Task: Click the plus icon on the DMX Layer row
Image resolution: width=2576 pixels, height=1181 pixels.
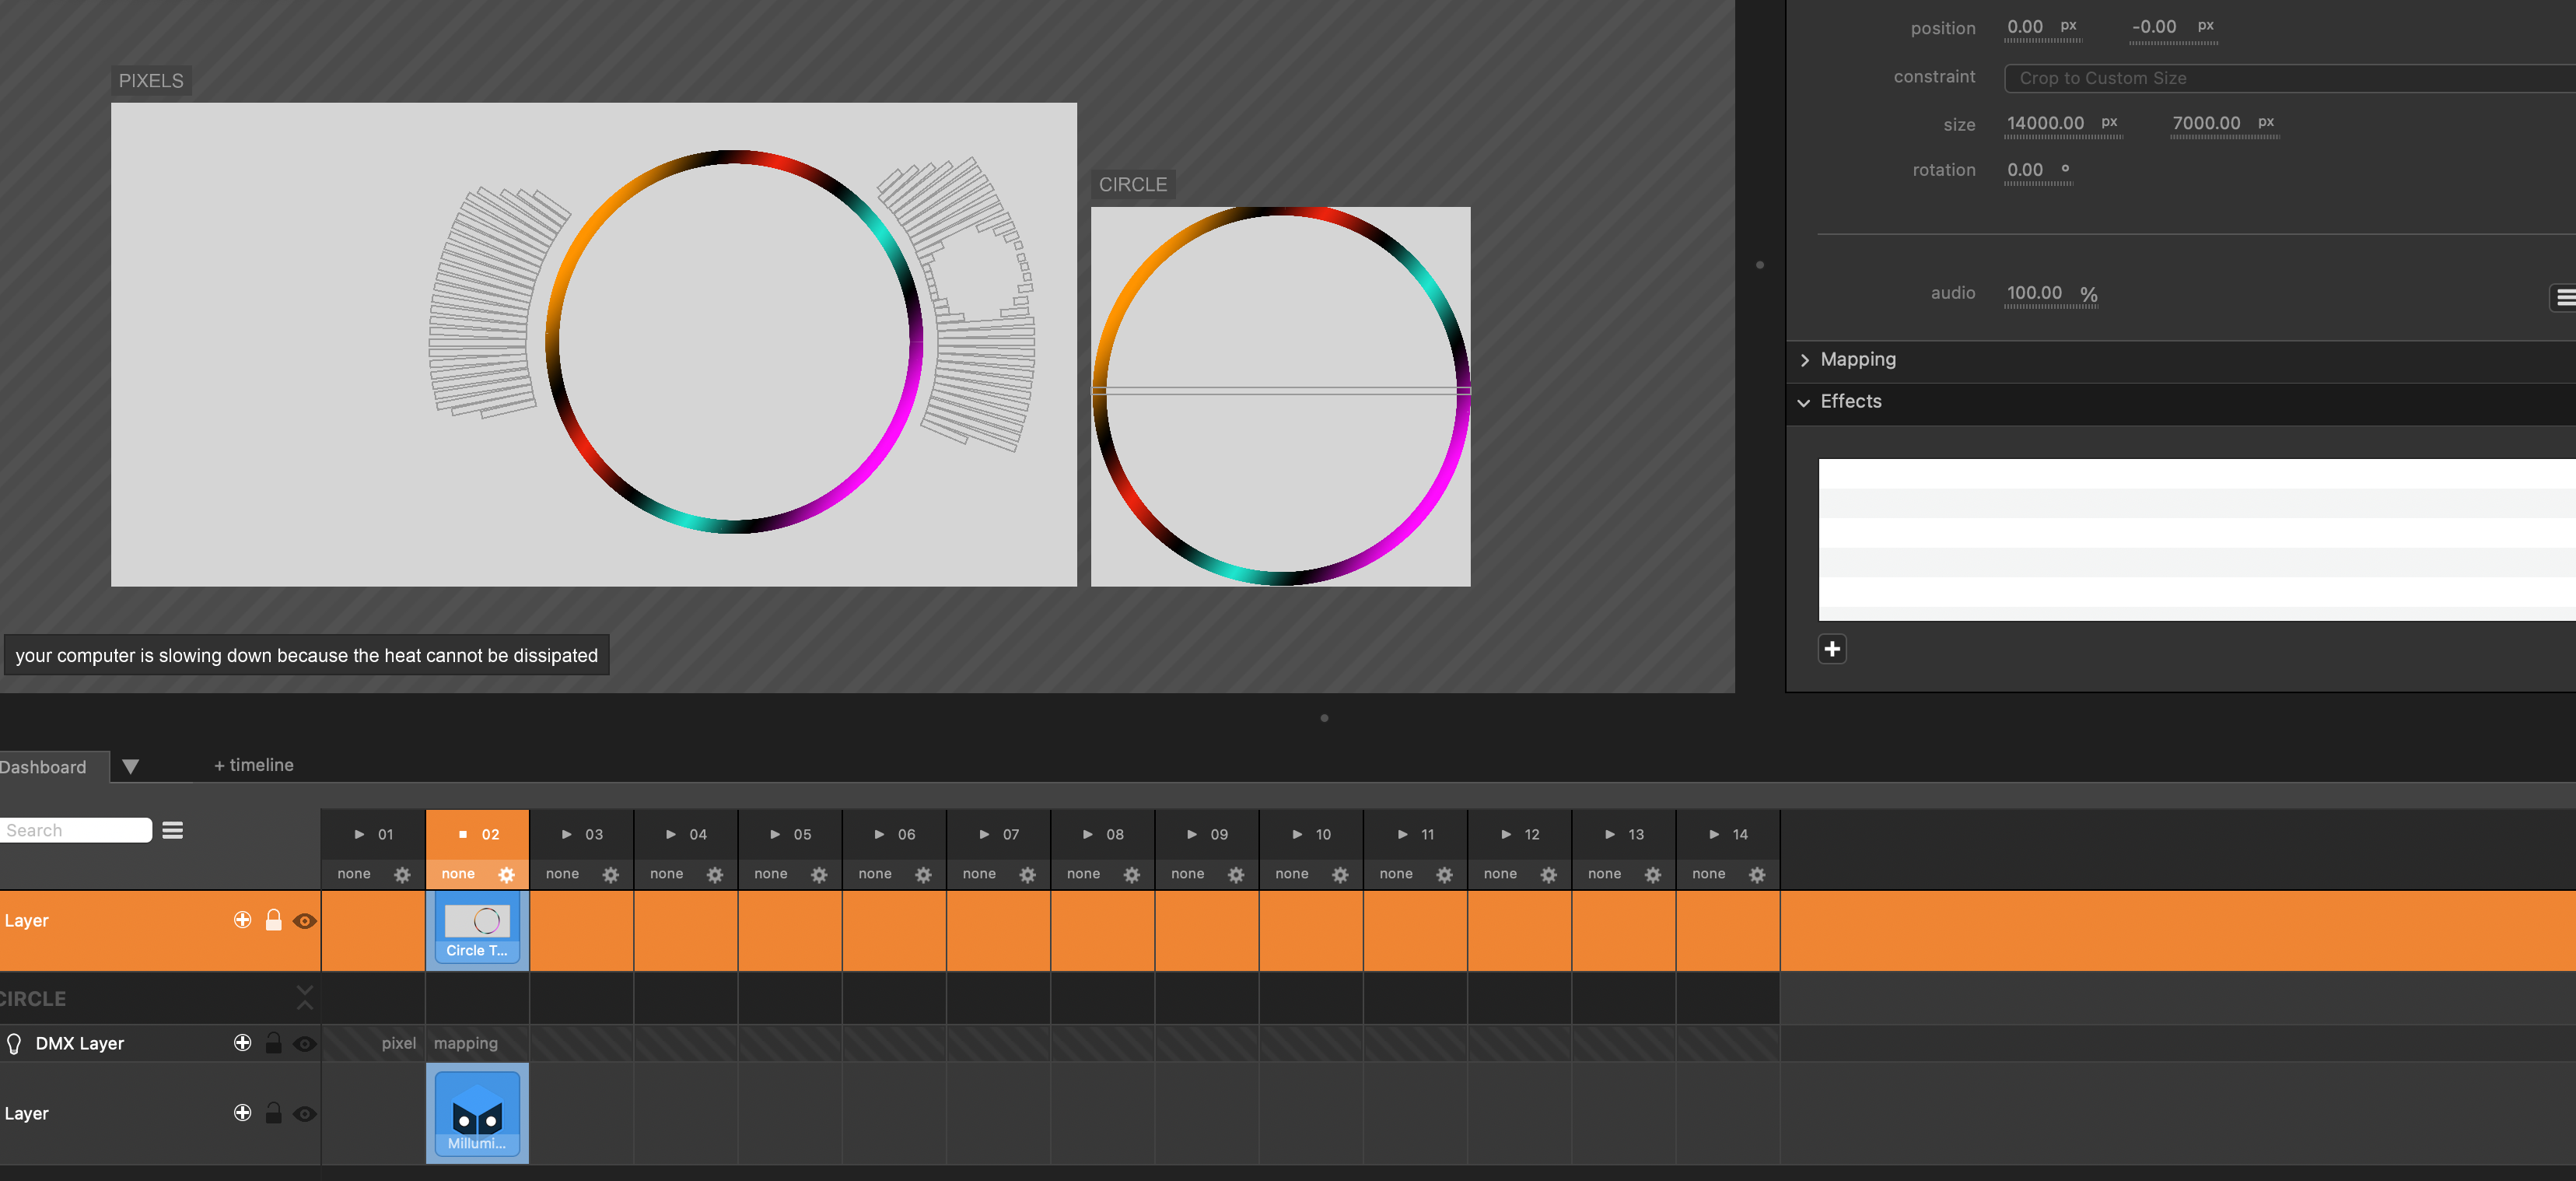Action: [x=242, y=1043]
